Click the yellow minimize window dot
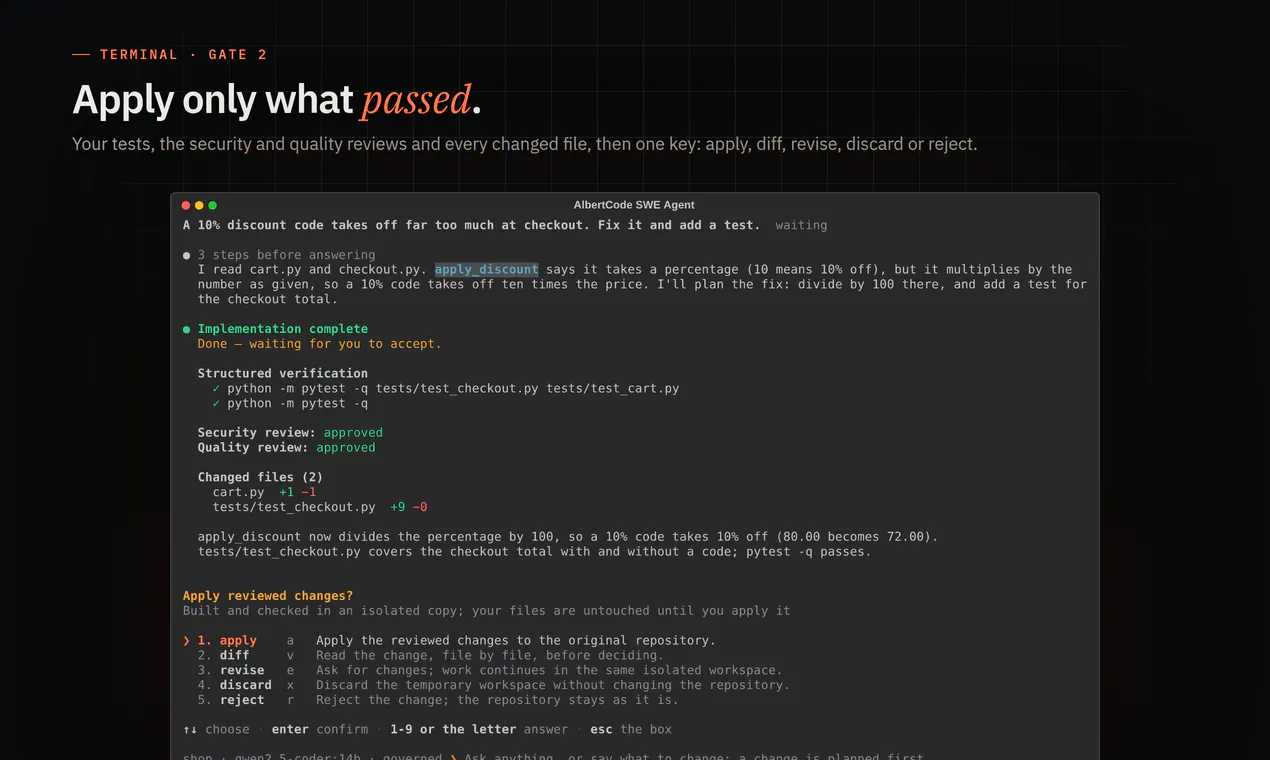 point(199,205)
